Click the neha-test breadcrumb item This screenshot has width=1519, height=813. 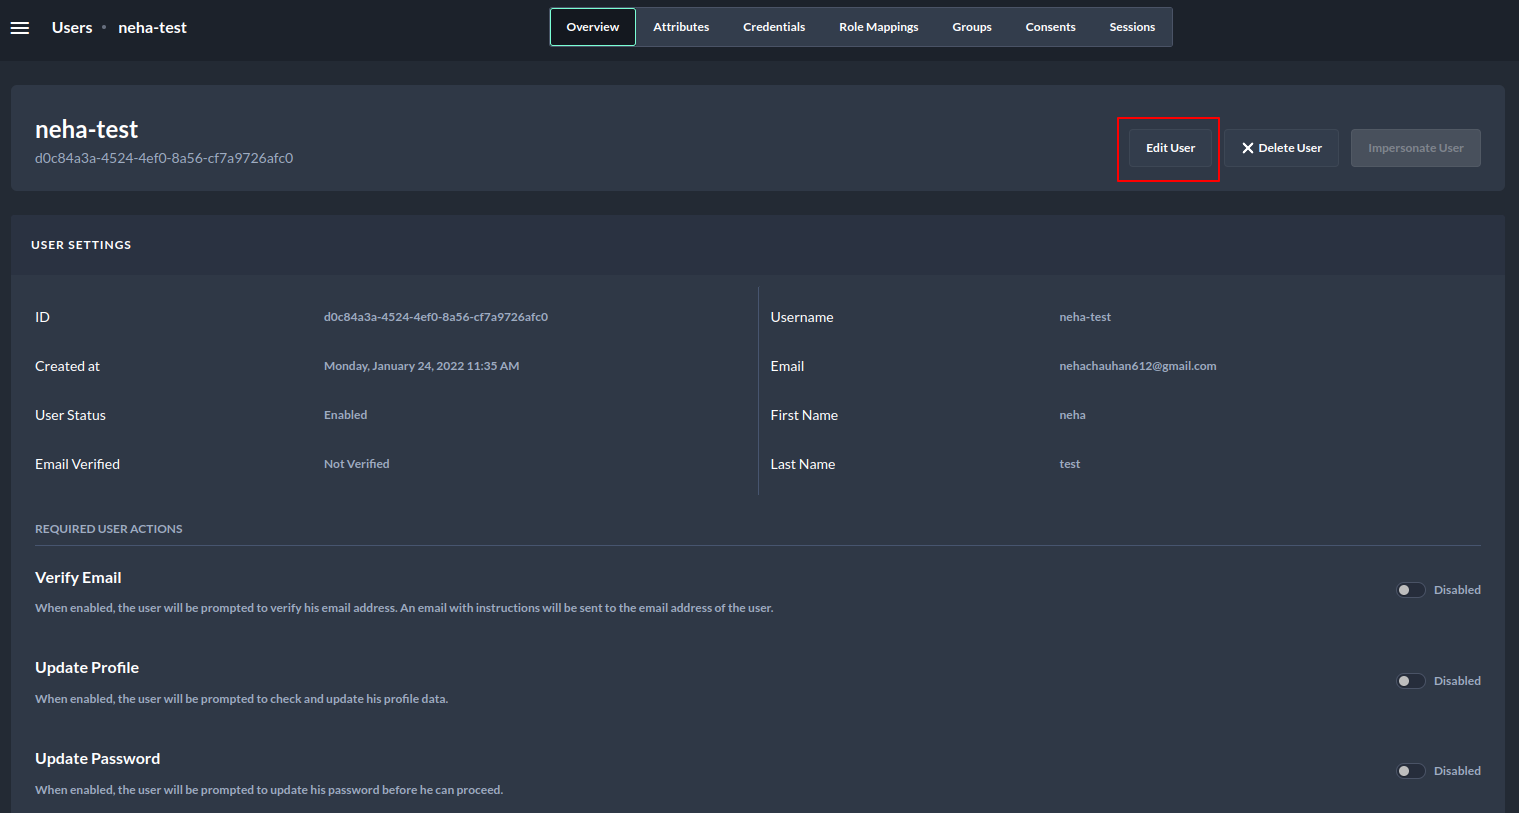click(152, 28)
